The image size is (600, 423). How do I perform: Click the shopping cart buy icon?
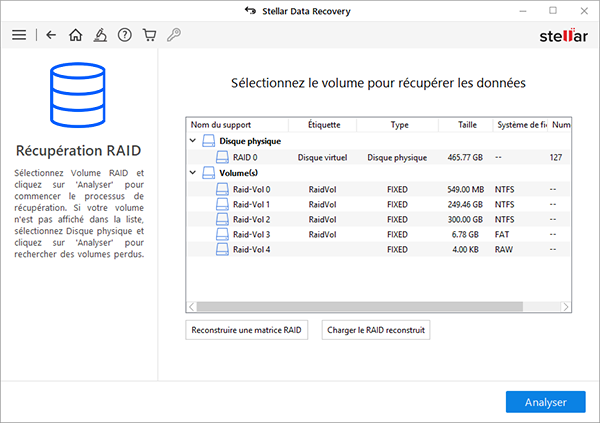[x=149, y=35]
